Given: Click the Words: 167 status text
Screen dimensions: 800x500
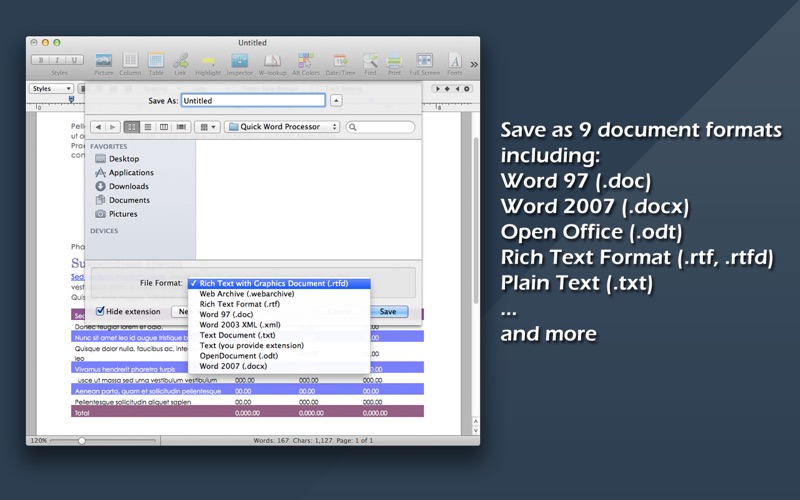Looking at the screenshot, I should pos(271,440).
